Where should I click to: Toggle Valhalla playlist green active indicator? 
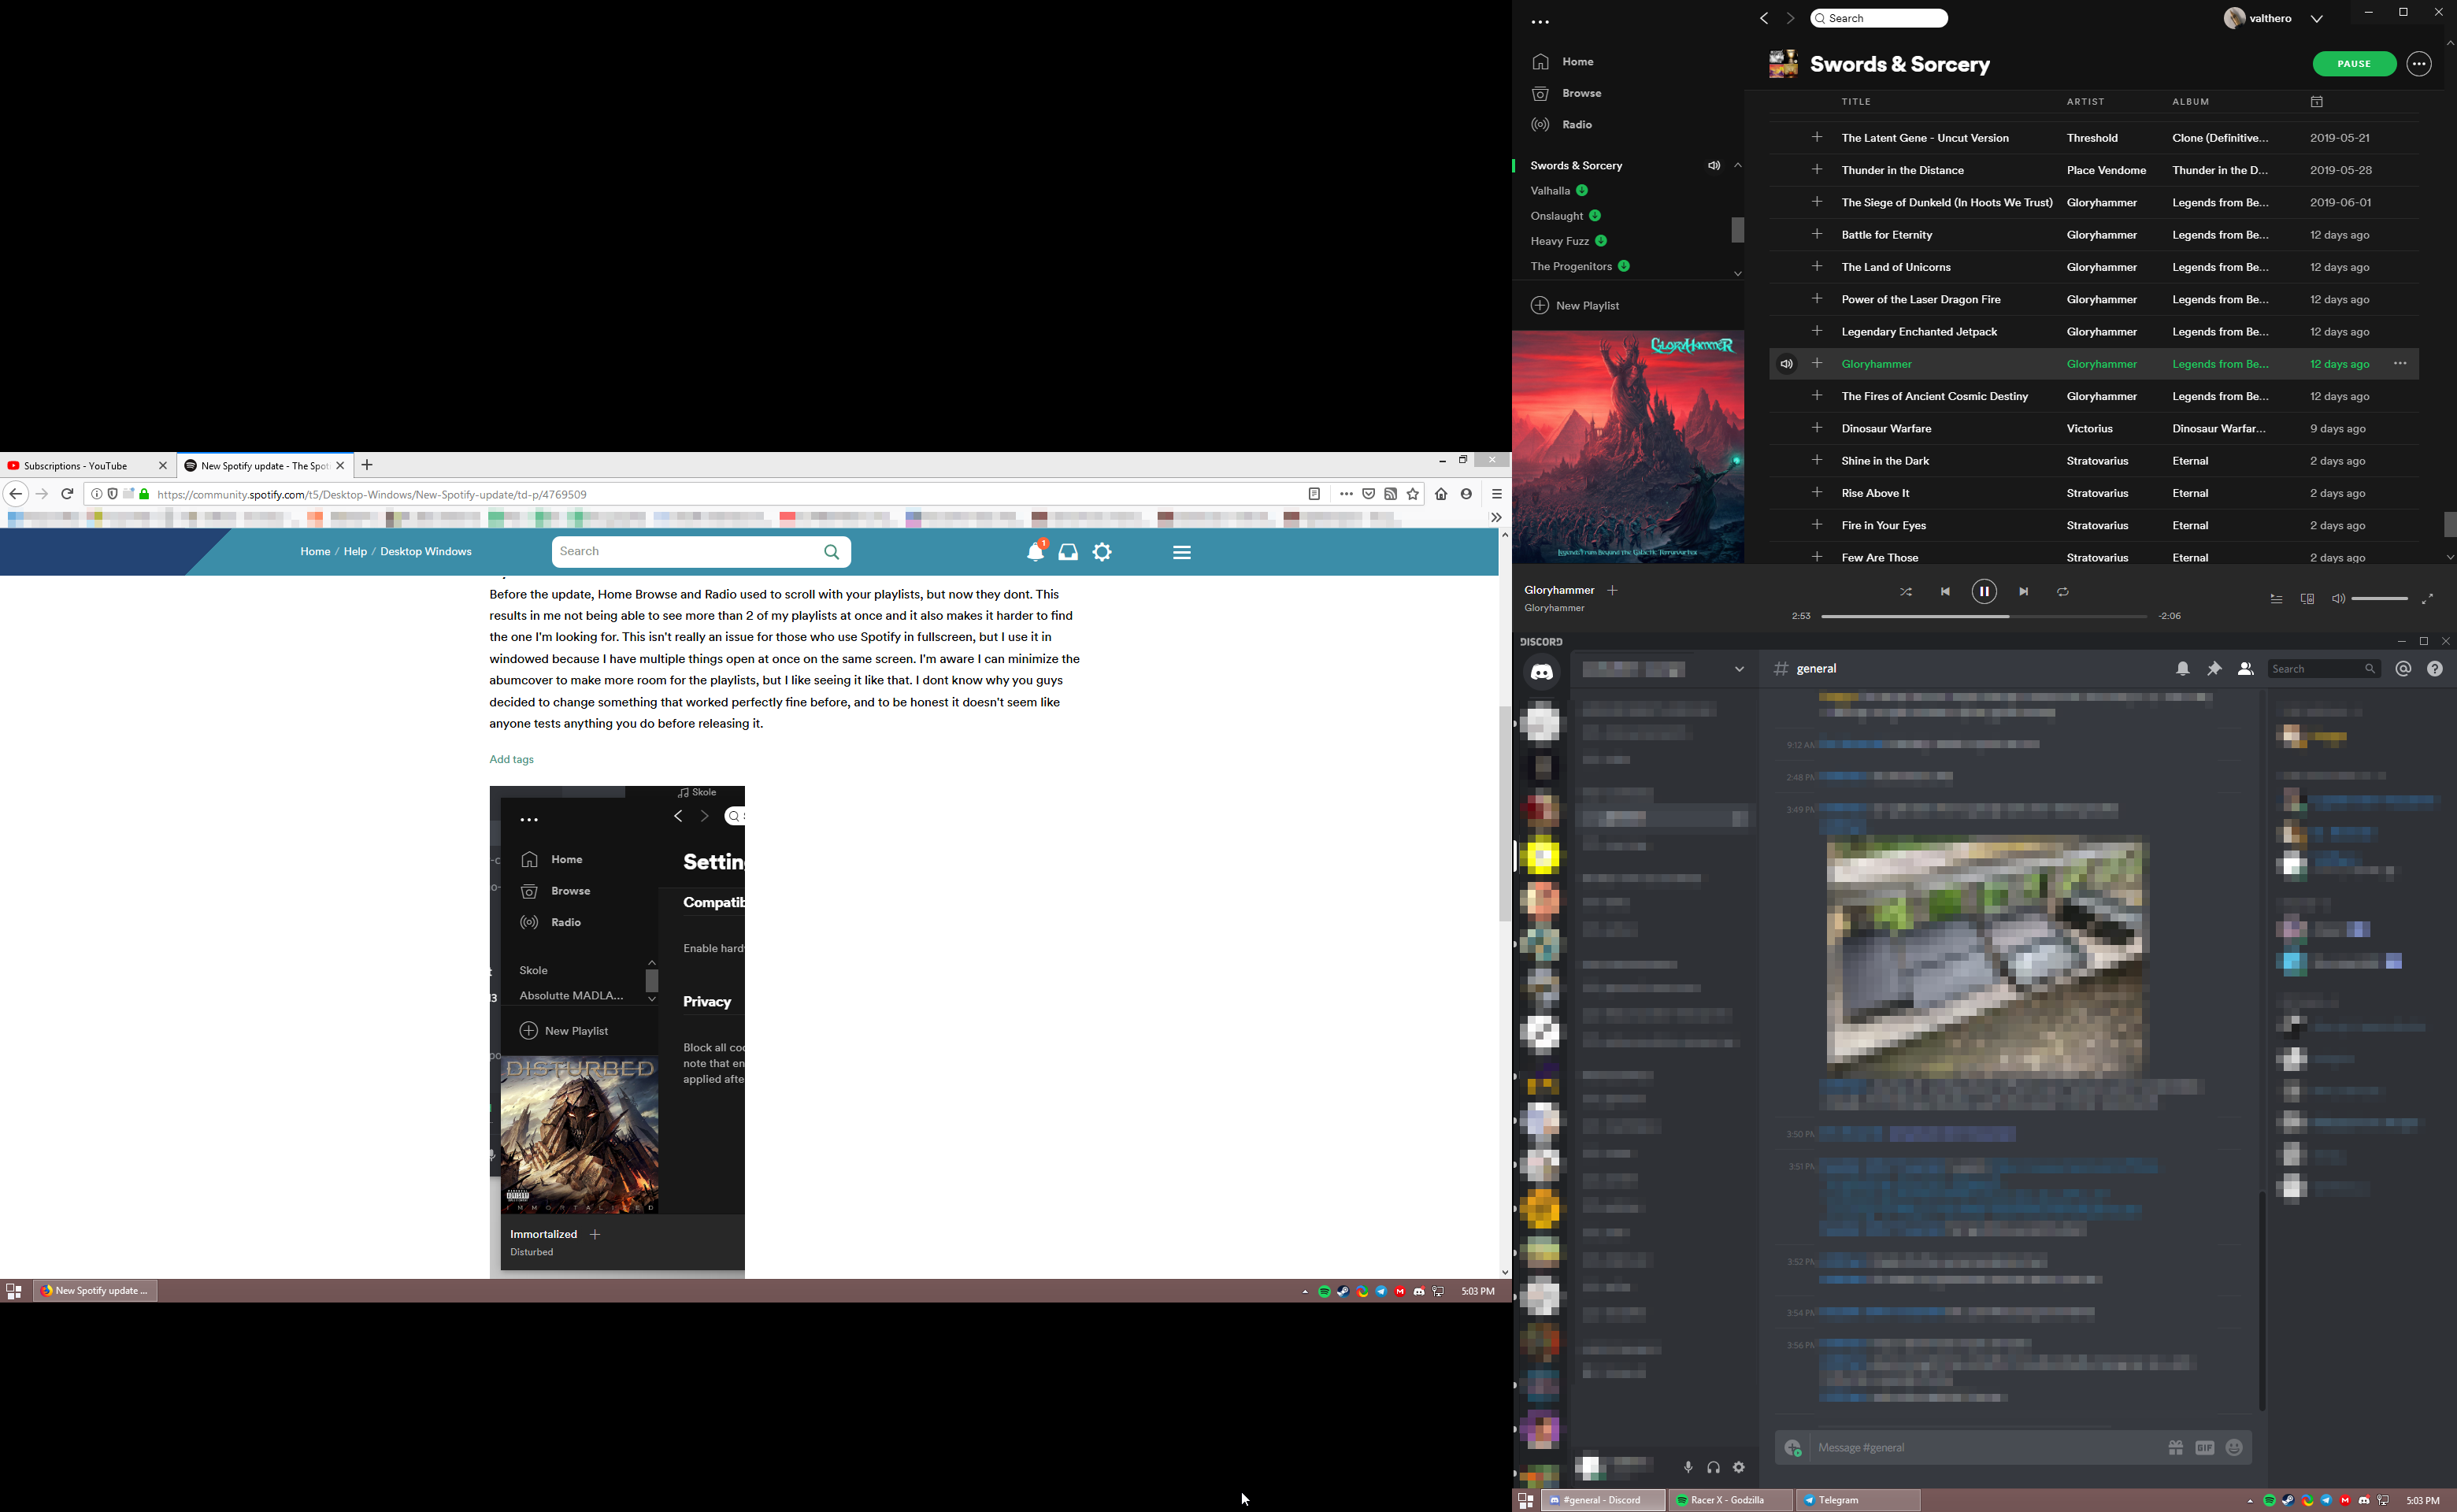(1580, 190)
